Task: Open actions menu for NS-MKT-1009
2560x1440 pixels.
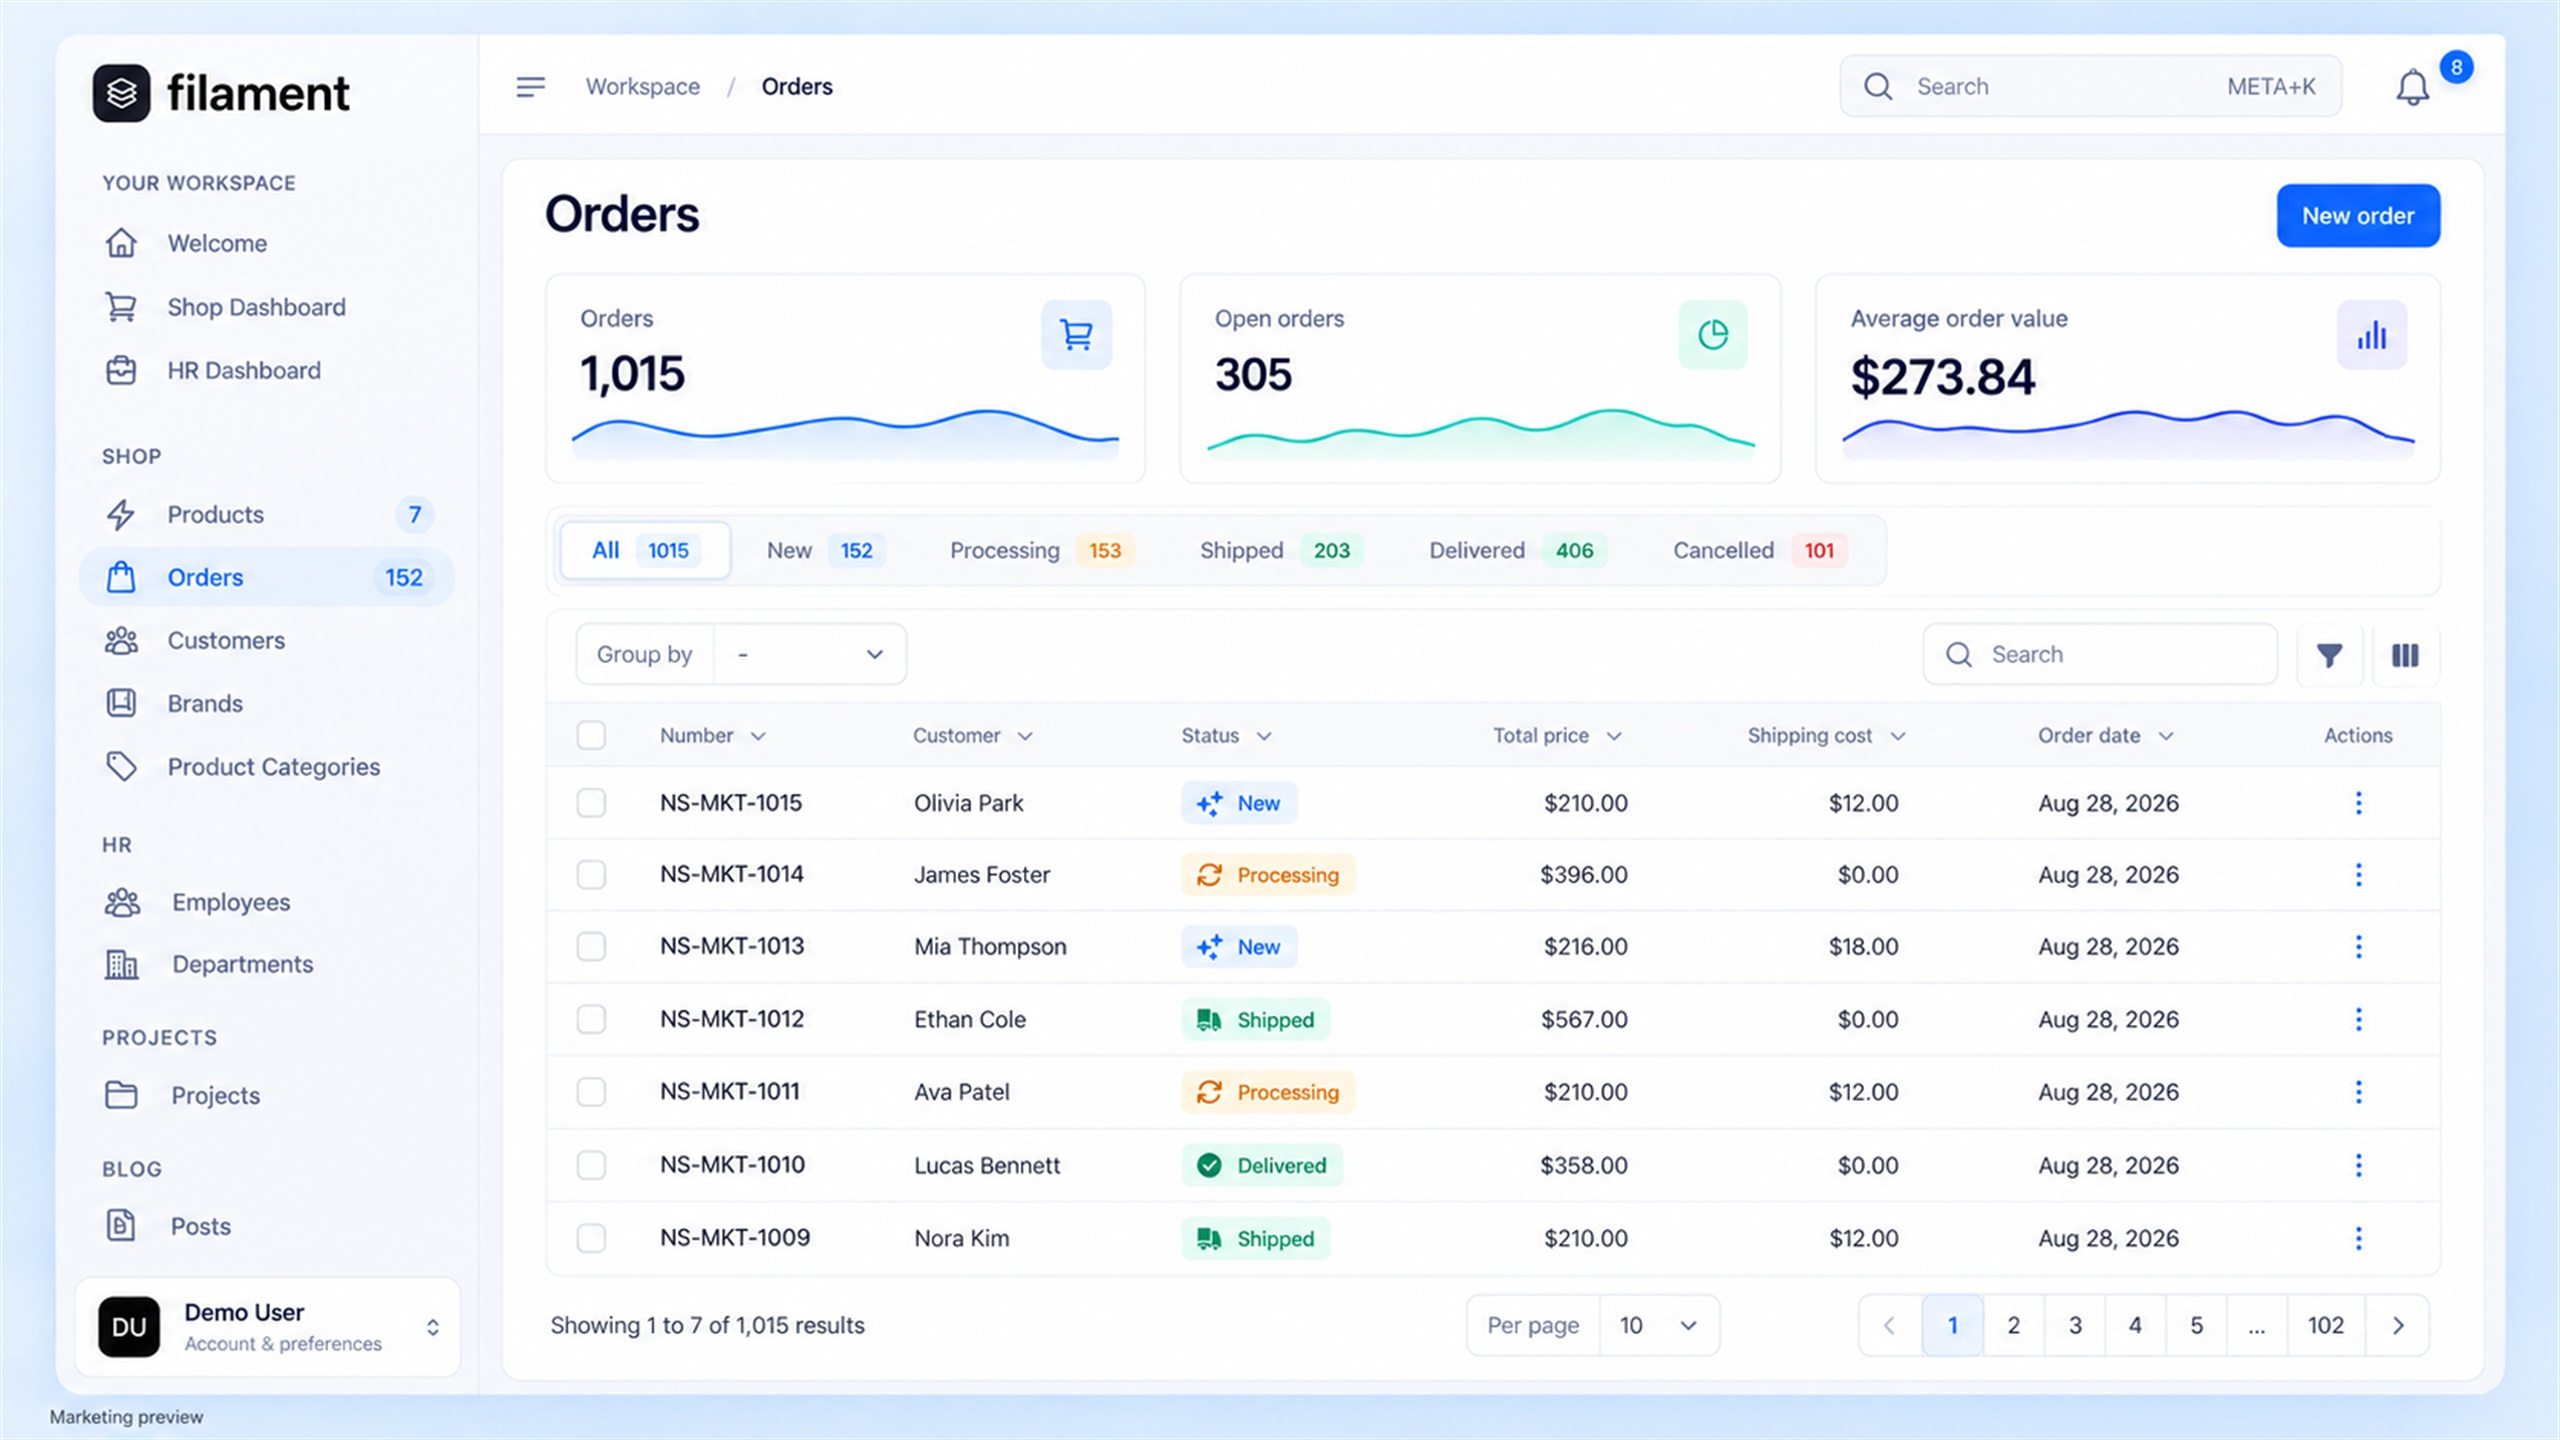Action: point(2358,1238)
